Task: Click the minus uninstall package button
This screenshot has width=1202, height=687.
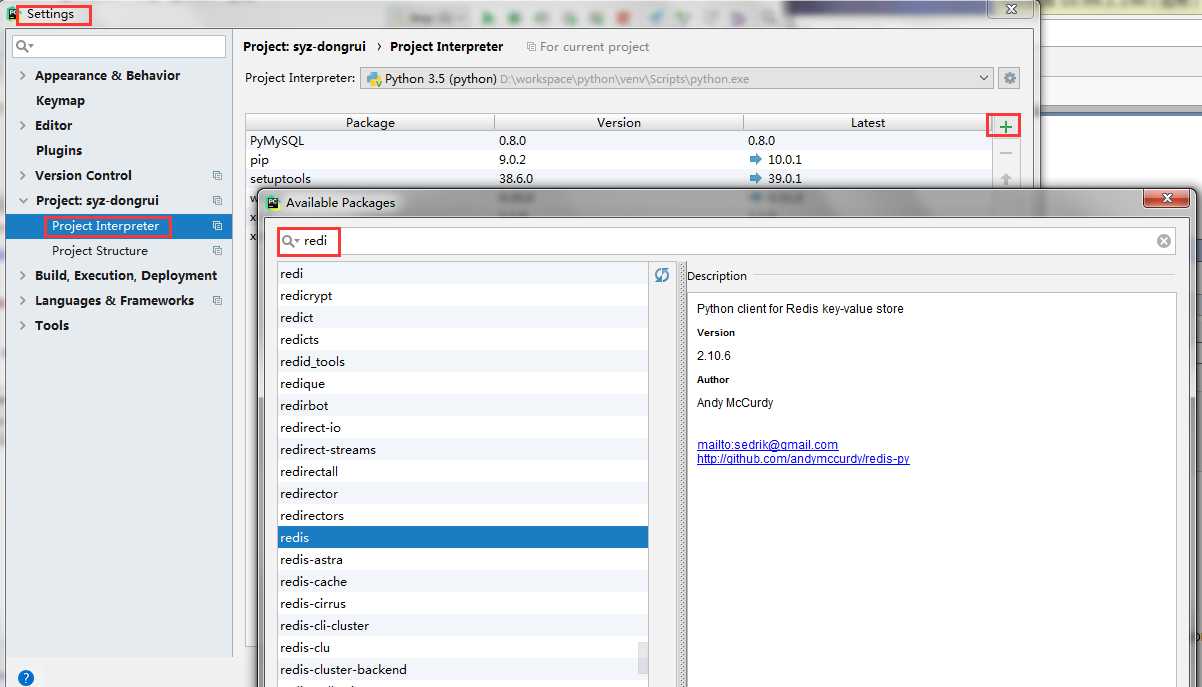Action: tap(1005, 153)
